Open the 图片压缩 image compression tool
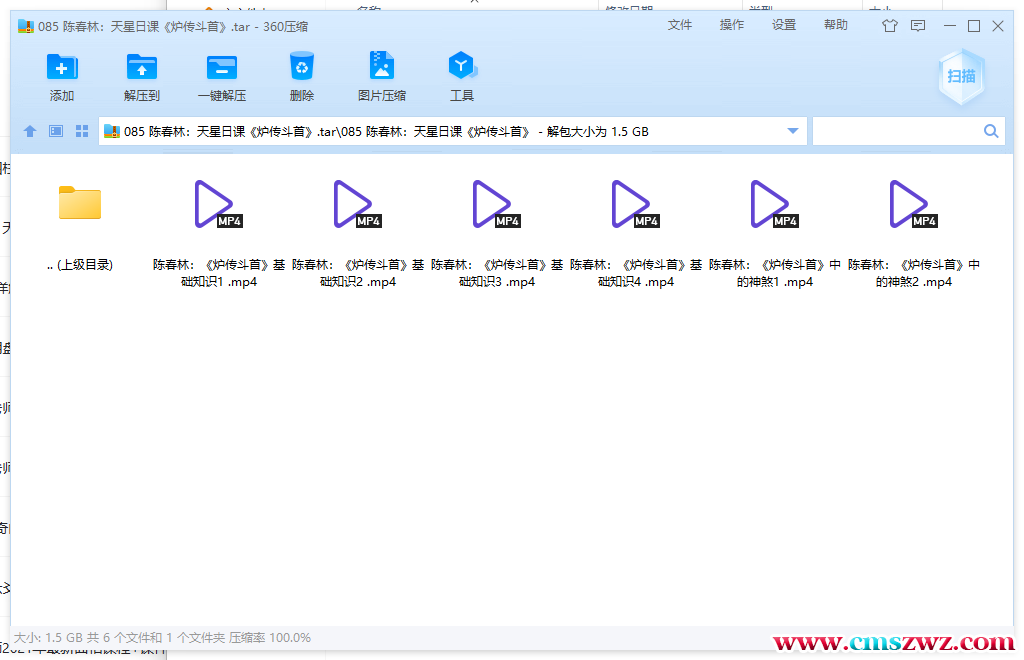The image size is (1024, 660). (x=382, y=77)
